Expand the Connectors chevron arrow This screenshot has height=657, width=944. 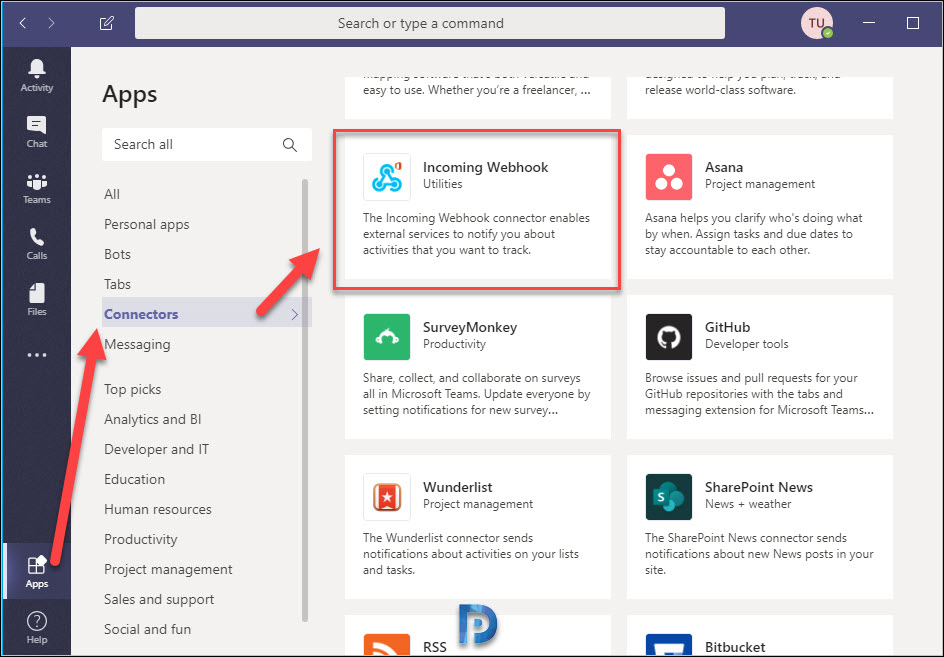[294, 314]
